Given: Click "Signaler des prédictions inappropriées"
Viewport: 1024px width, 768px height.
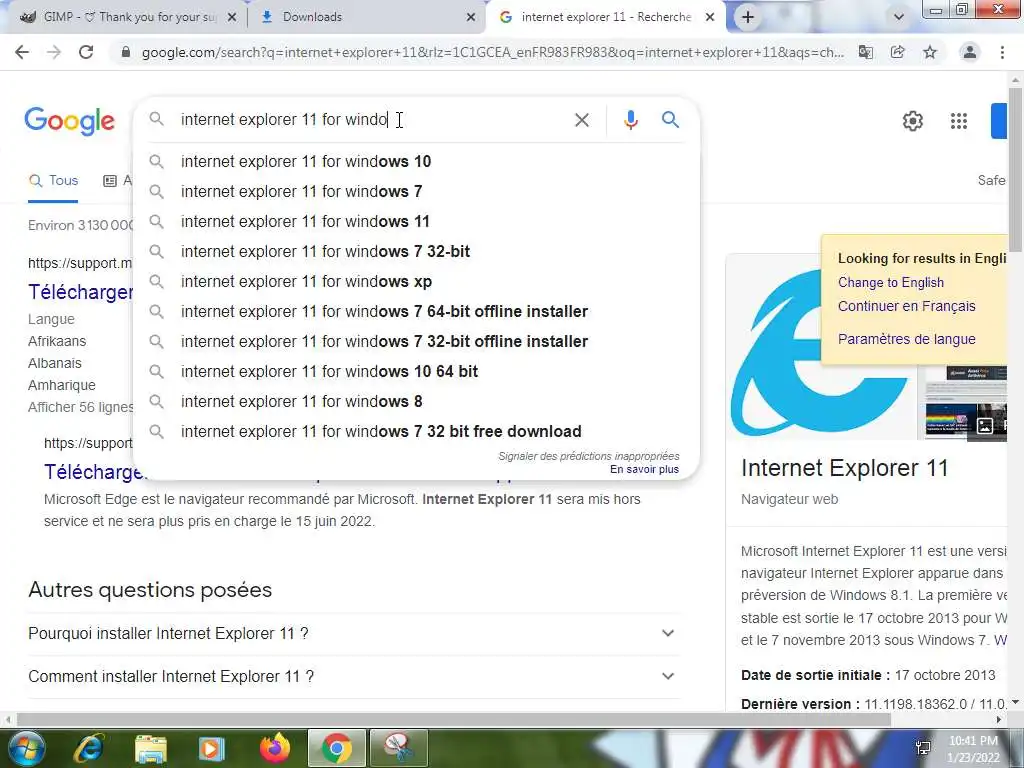Looking at the screenshot, I should (589, 456).
